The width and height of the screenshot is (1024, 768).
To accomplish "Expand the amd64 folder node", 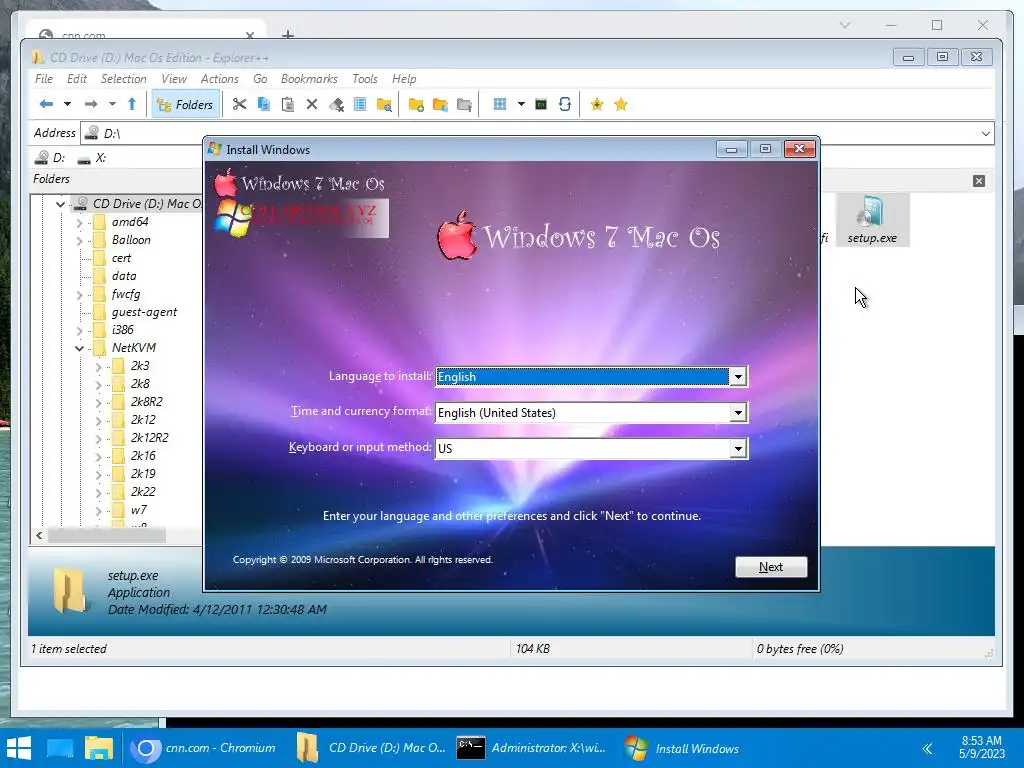I will tap(80, 223).
